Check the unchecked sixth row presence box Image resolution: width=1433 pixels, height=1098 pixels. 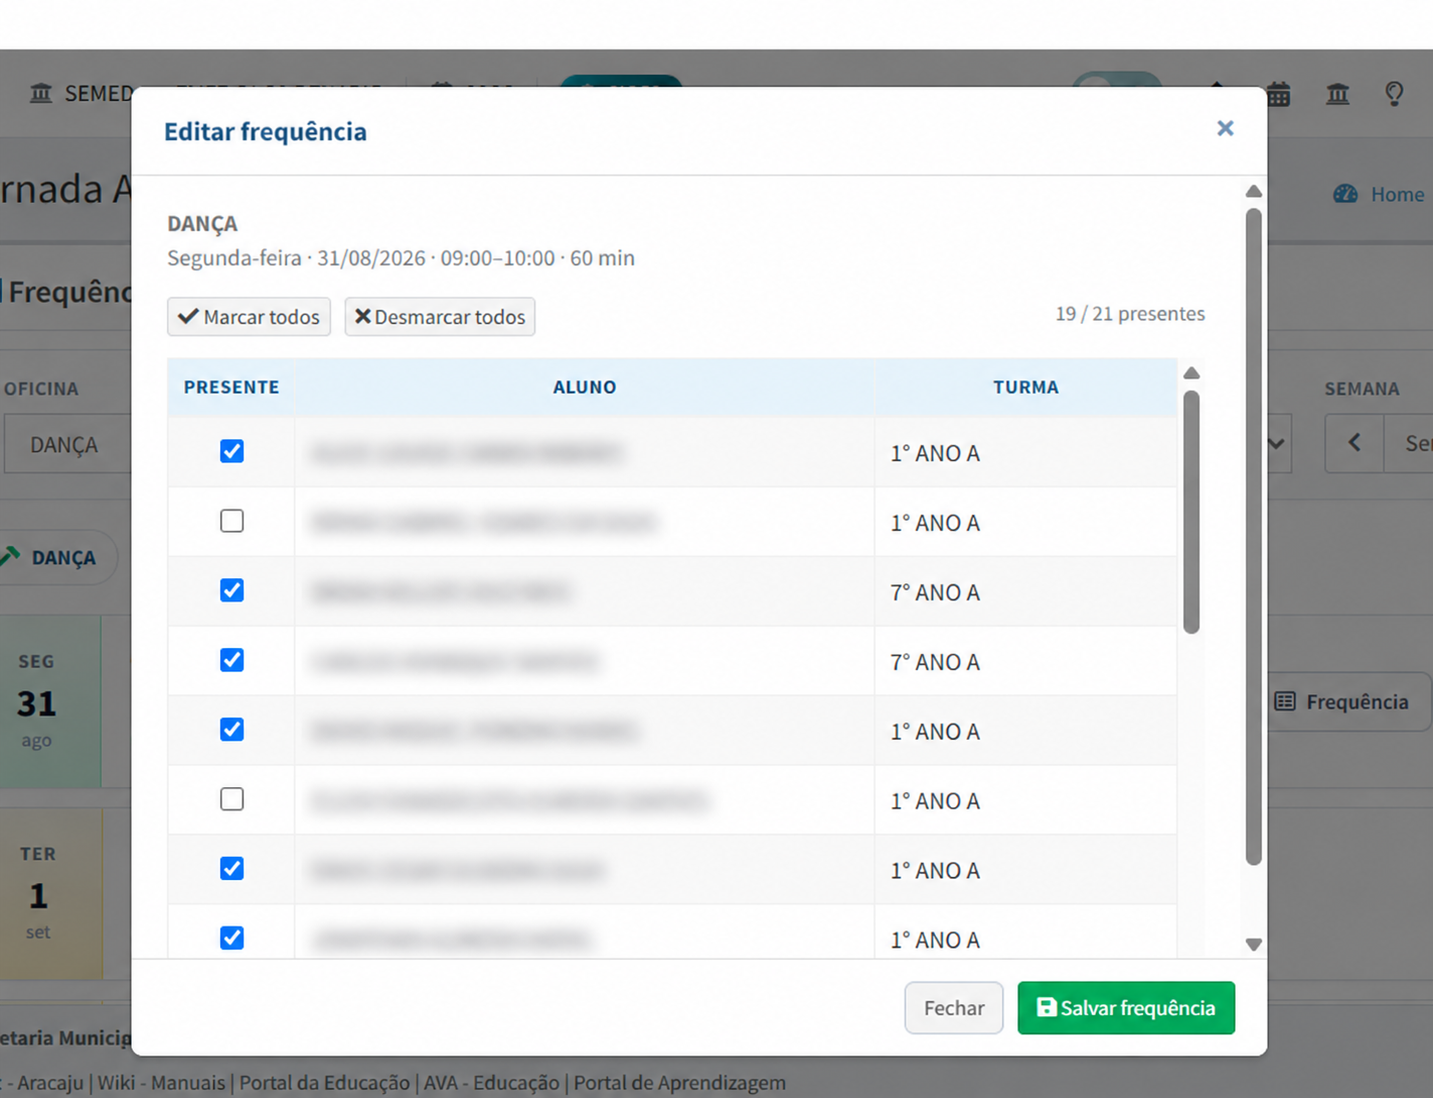coord(232,799)
